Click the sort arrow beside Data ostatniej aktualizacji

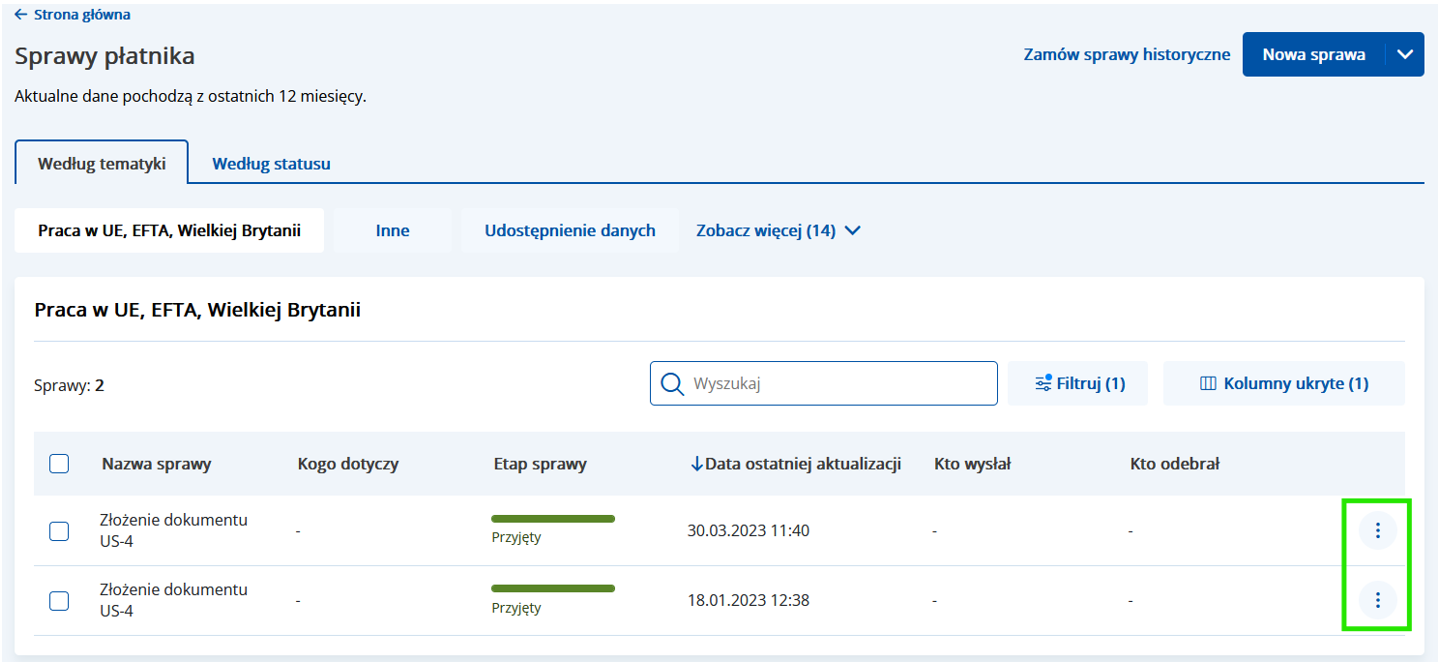(697, 464)
